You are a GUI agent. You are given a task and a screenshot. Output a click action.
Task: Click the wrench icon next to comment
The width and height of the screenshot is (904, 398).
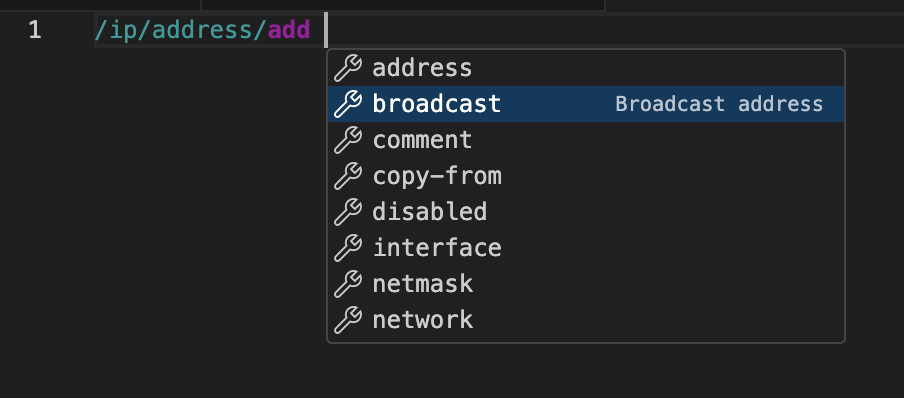point(348,140)
